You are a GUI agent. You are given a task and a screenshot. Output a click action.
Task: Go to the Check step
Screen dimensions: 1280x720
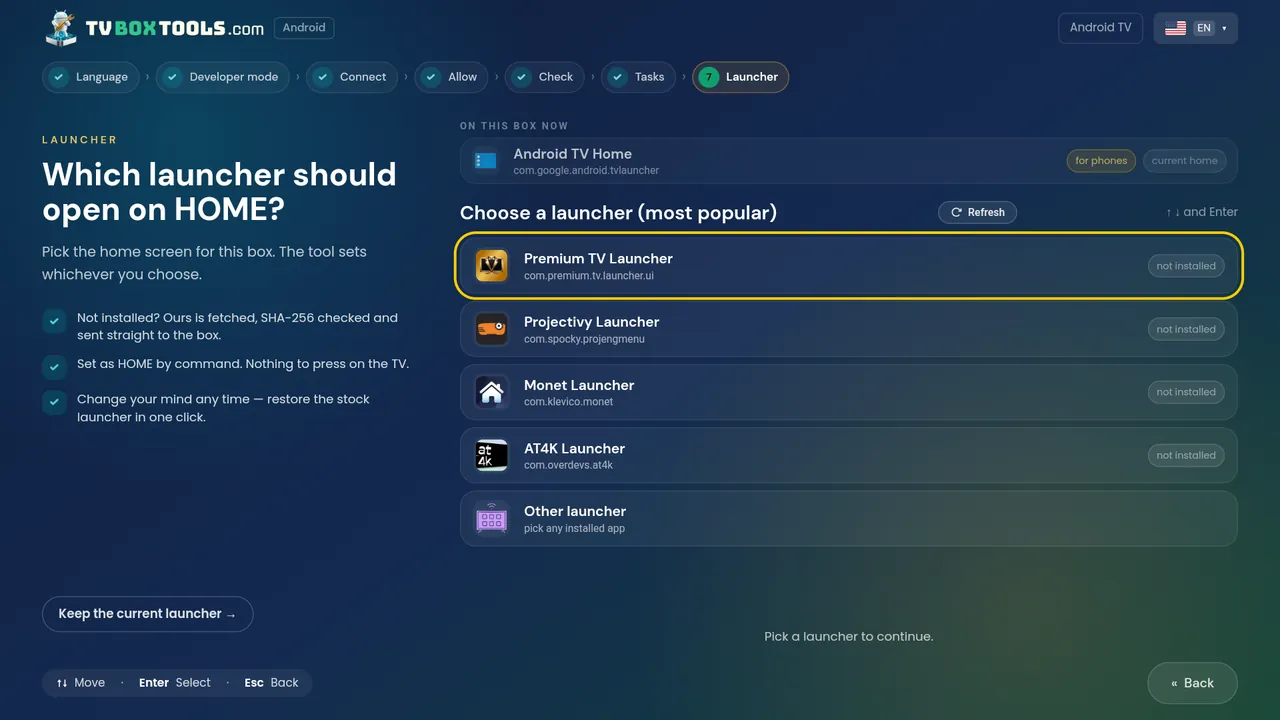click(x=545, y=77)
